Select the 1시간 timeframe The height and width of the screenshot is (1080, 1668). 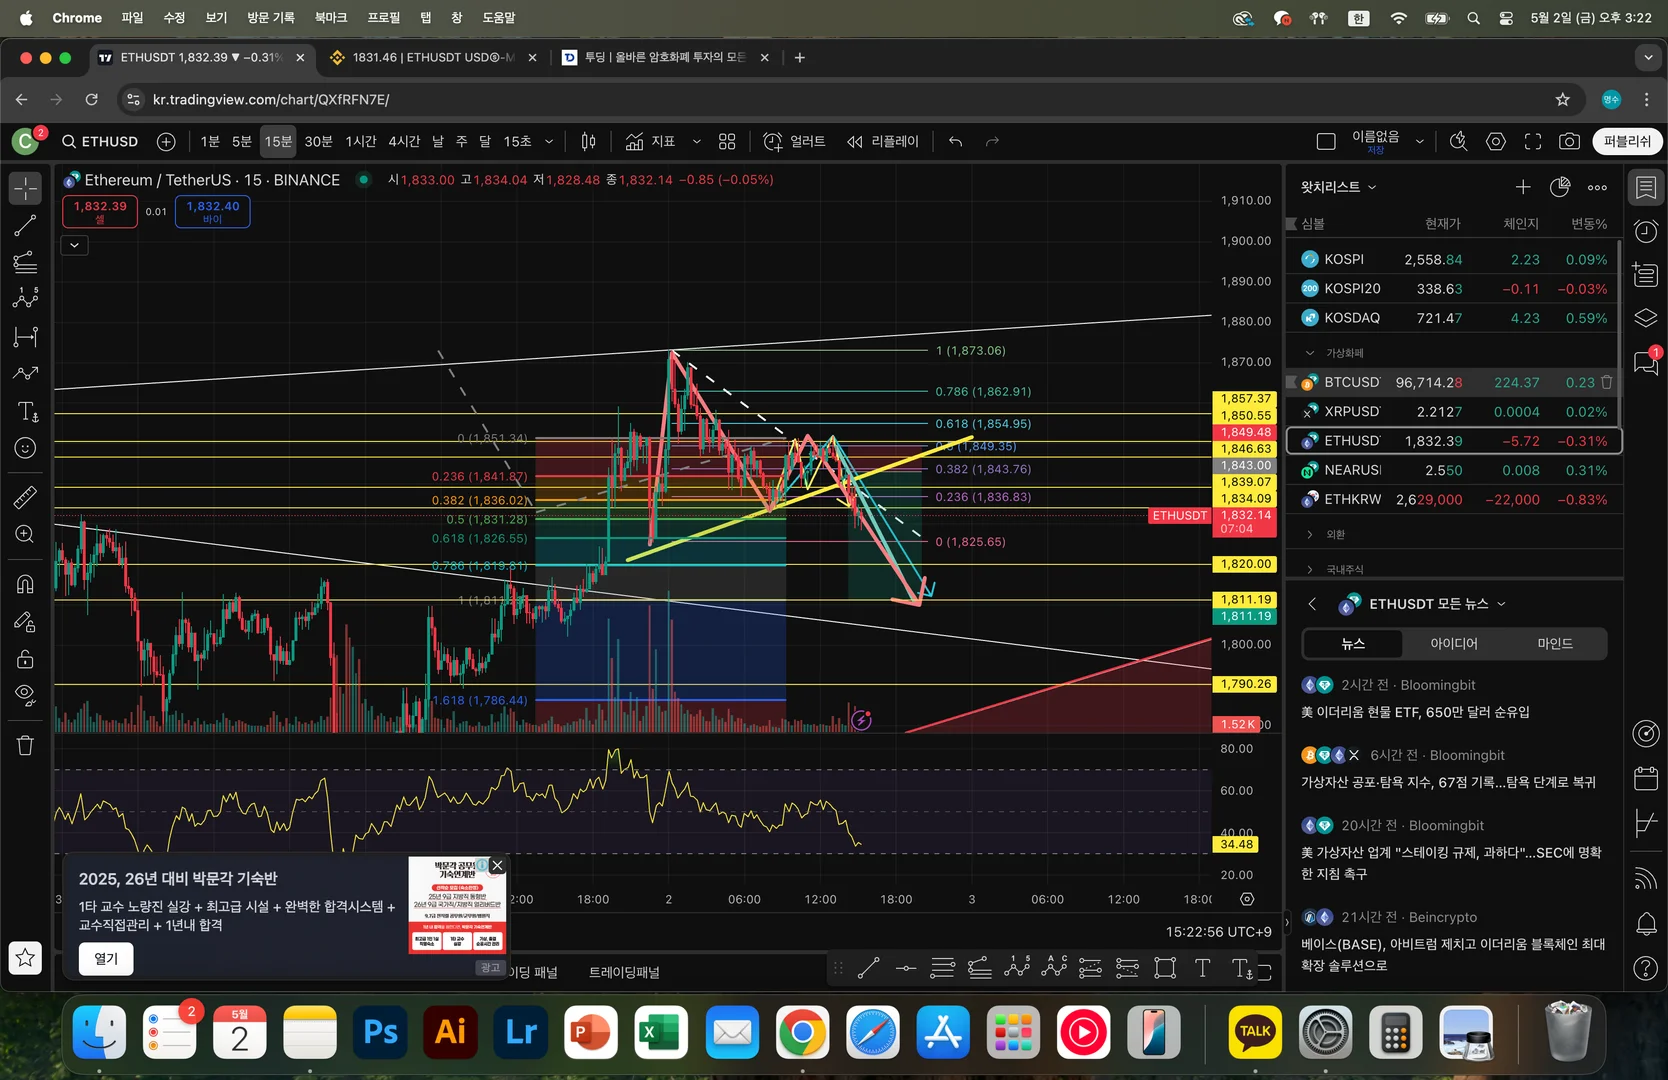360,142
